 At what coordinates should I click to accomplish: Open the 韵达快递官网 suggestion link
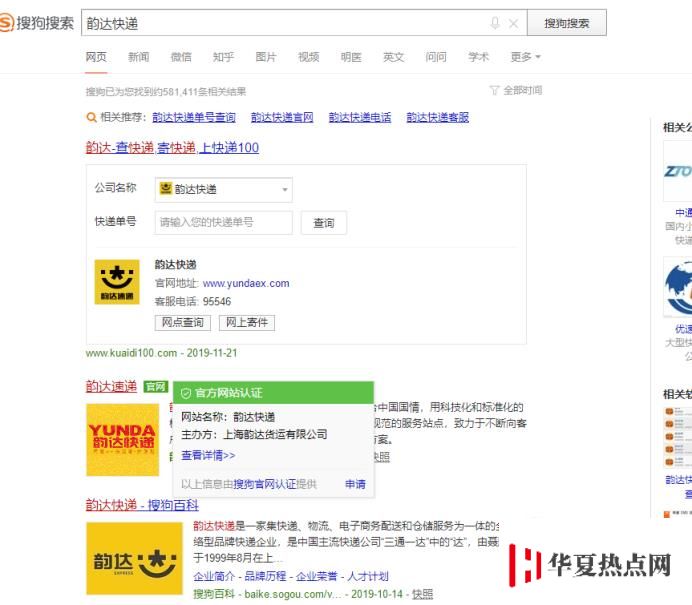(282, 117)
